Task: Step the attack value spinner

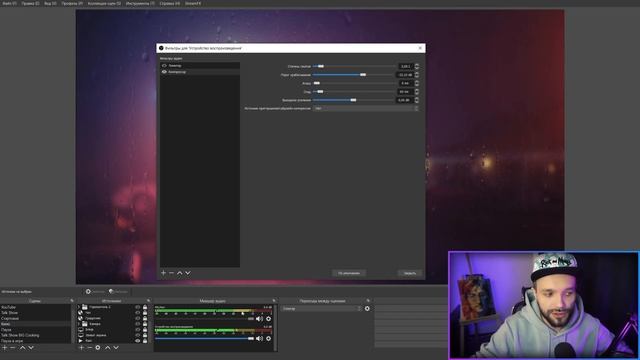Action: click(x=417, y=83)
